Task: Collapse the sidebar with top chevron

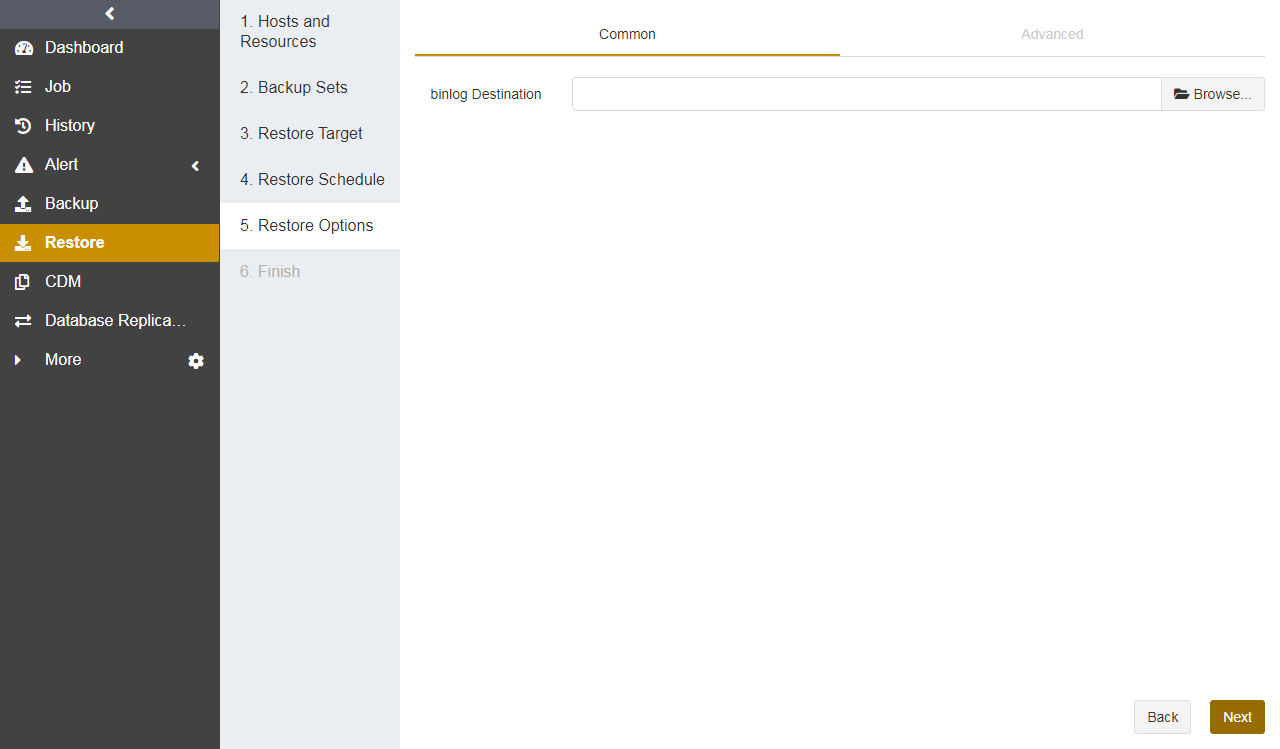Action: pyautogui.click(x=110, y=14)
